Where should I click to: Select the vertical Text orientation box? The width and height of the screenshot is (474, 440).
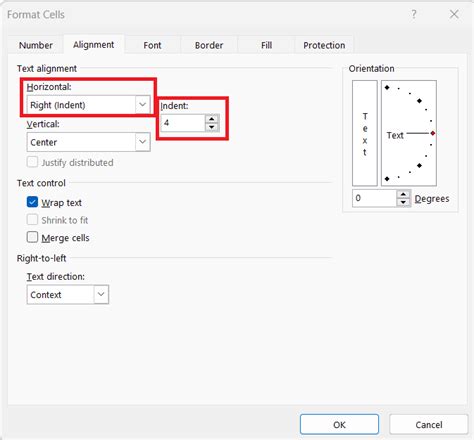click(x=365, y=133)
